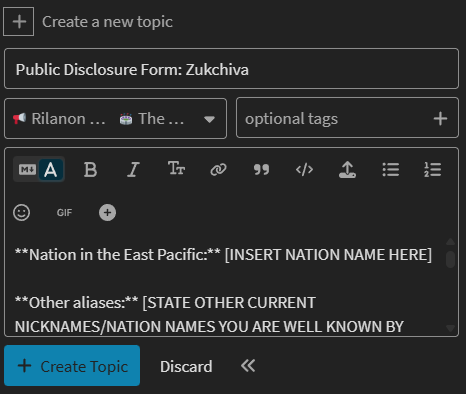Insert a numbered list
The width and height of the screenshot is (466, 394).
click(433, 170)
